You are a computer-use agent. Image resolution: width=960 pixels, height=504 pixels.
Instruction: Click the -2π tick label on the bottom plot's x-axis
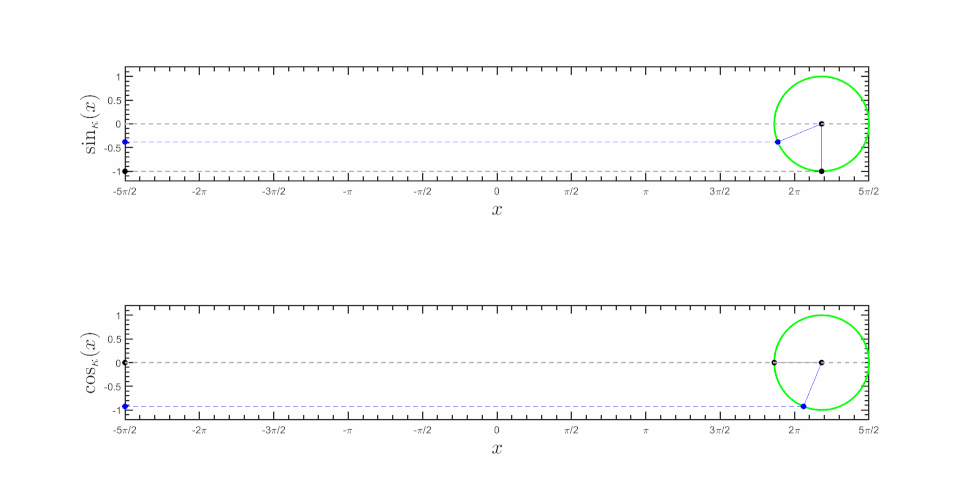point(199,427)
